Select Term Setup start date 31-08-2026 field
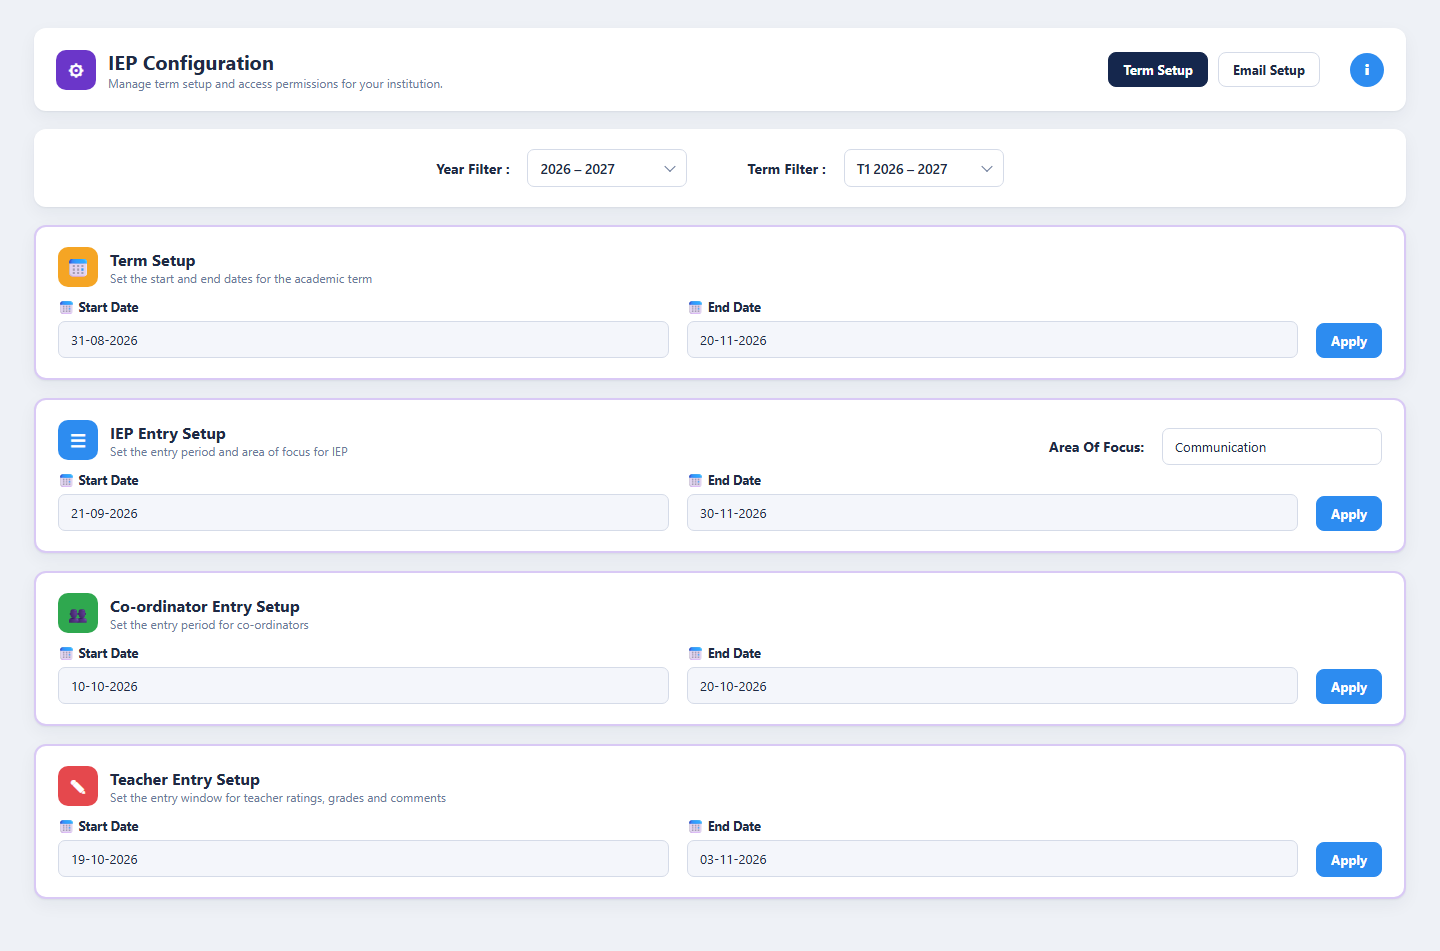This screenshot has height=951, width=1440. point(363,340)
